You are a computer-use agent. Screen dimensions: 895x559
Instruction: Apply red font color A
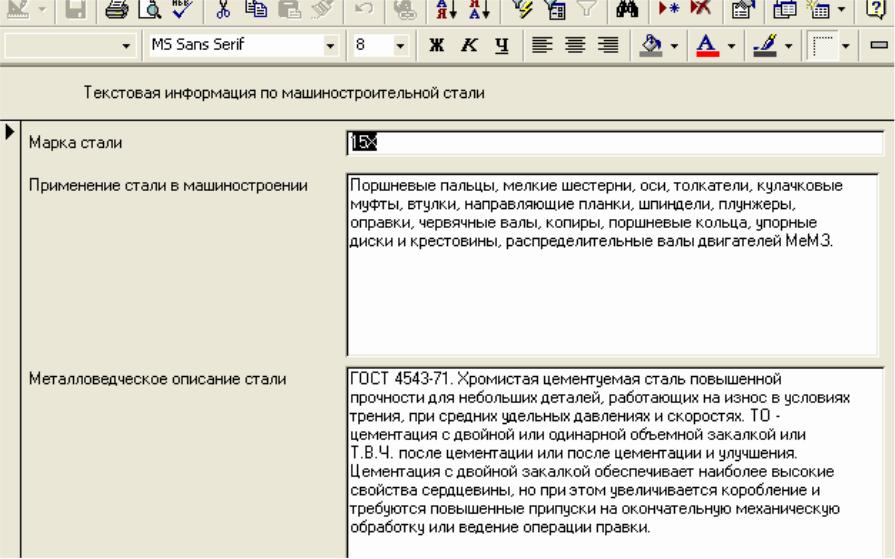[708, 45]
